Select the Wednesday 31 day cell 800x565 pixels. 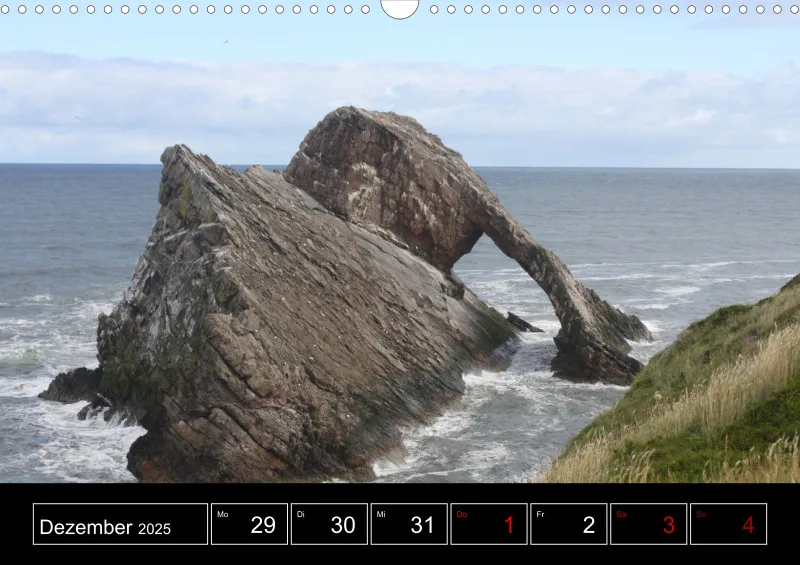pos(409,524)
